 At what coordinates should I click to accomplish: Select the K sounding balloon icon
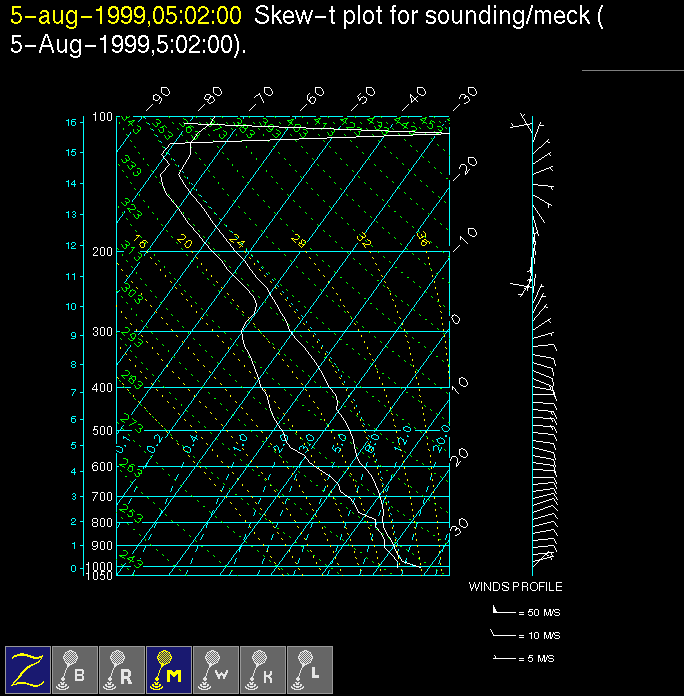262,669
